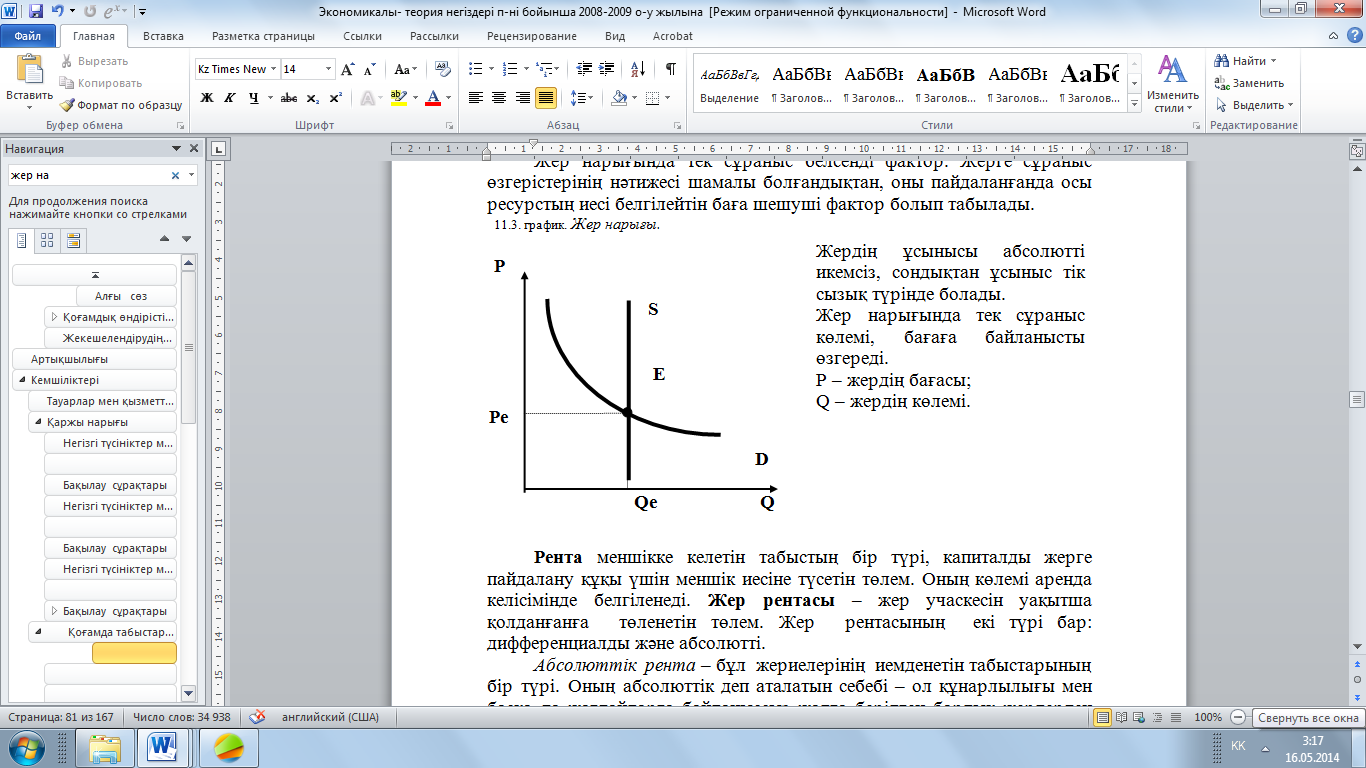This screenshot has height=768, width=1366.
Task: Open the Файл tab
Action: [28, 35]
